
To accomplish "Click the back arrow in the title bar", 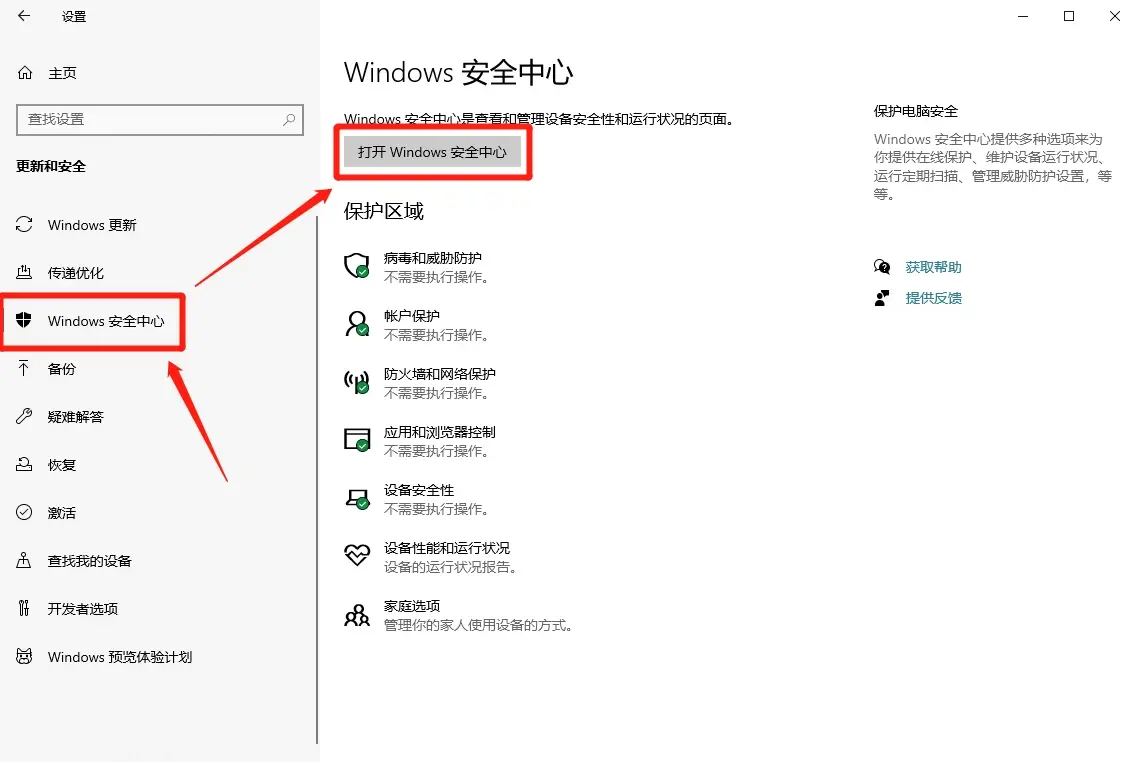I will (x=24, y=15).
